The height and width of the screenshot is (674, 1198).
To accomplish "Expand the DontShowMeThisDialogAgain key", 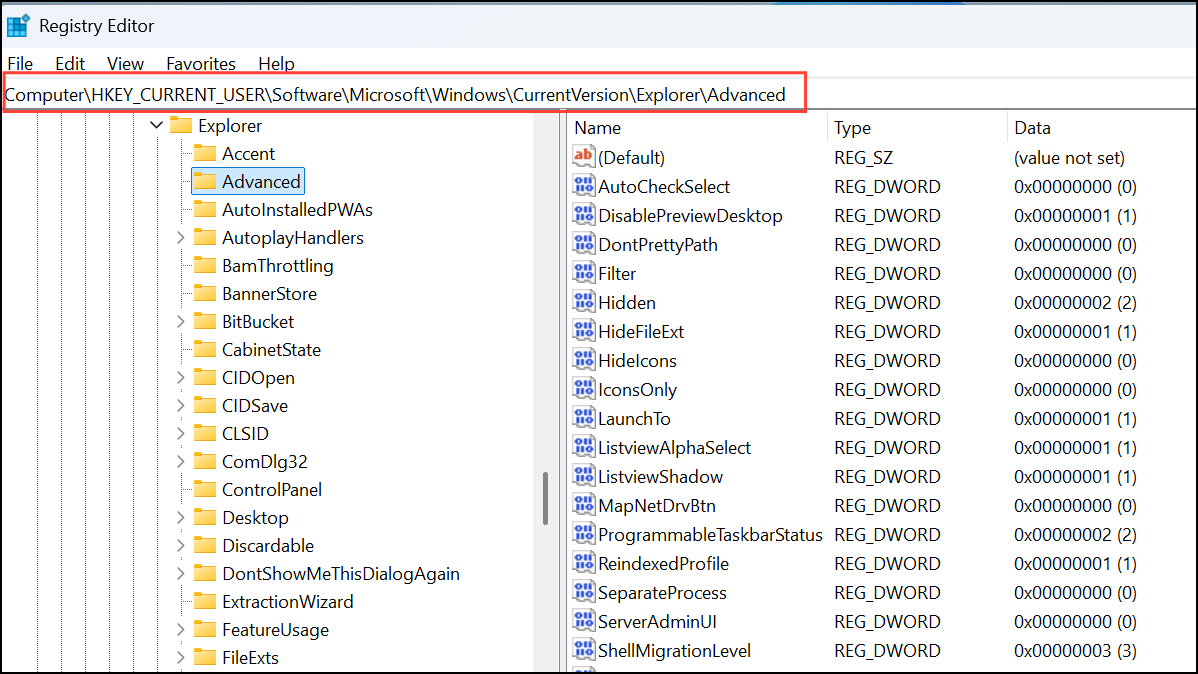I will click(x=181, y=574).
